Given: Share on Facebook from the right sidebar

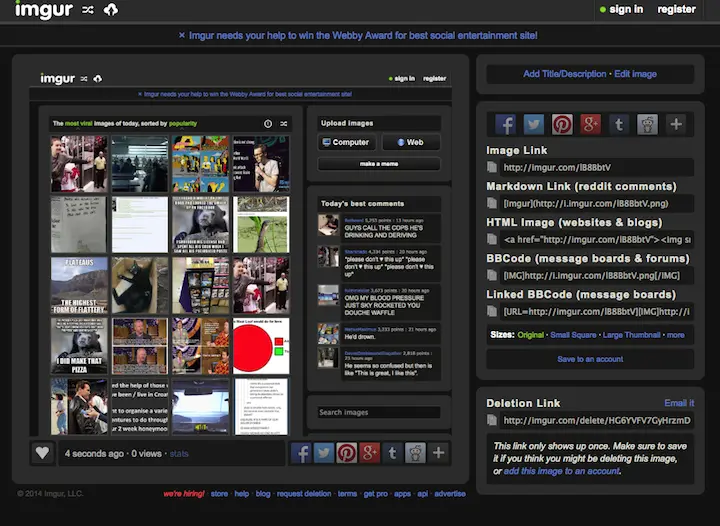Looking at the screenshot, I should 505,124.
